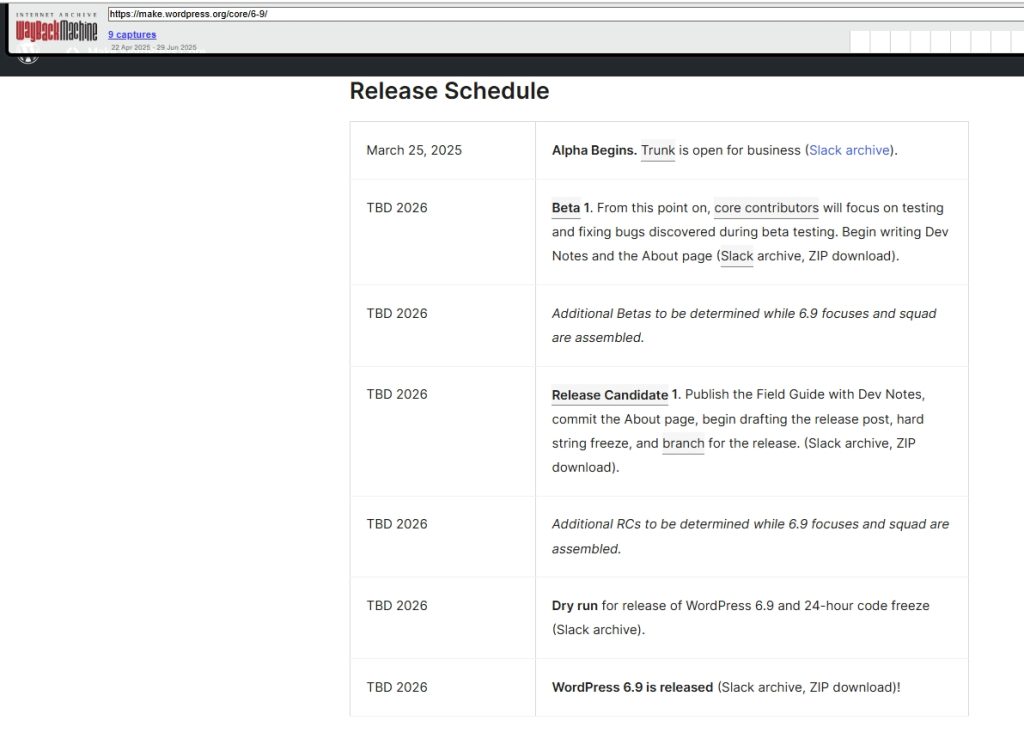Click the WordPress 6.9 is released text

click(x=632, y=687)
